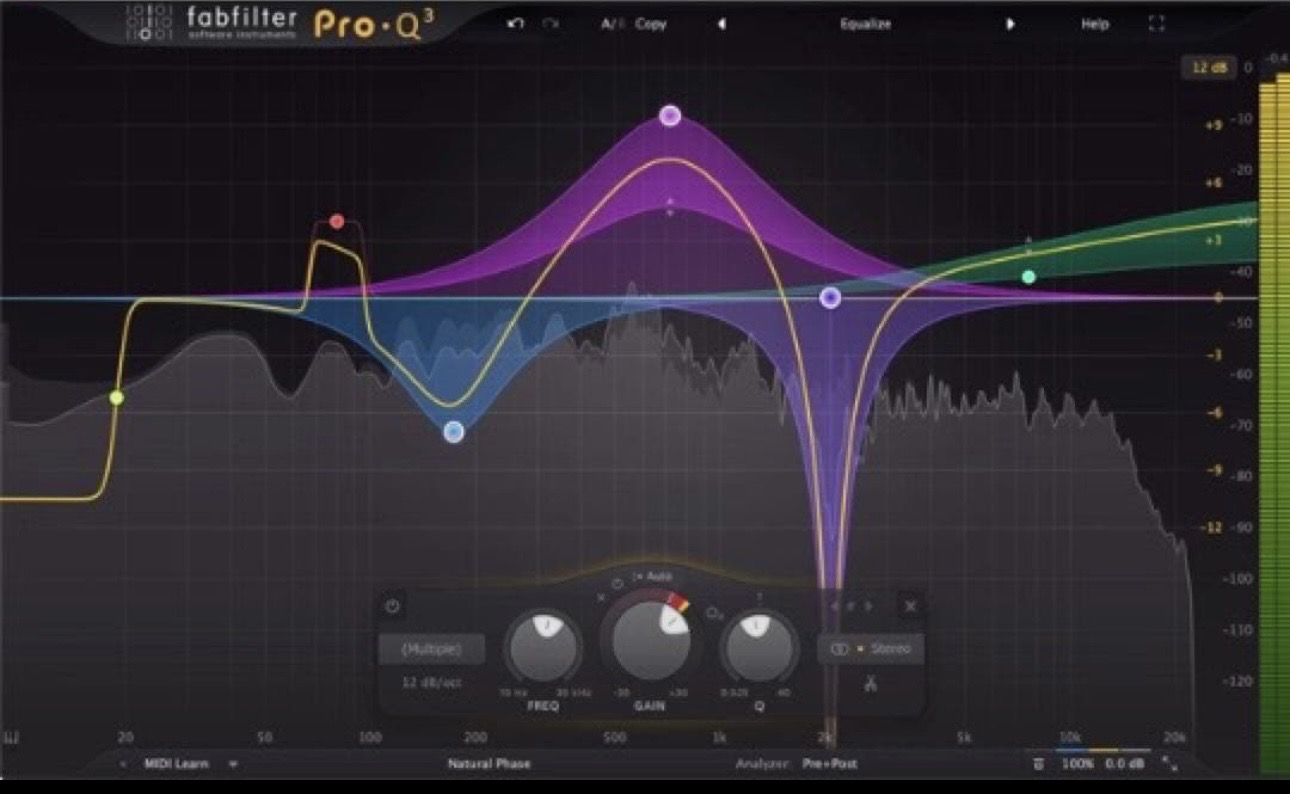This screenshot has width=1290, height=794.
Task: Click the undo arrow icon
Action: pos(516,23)
